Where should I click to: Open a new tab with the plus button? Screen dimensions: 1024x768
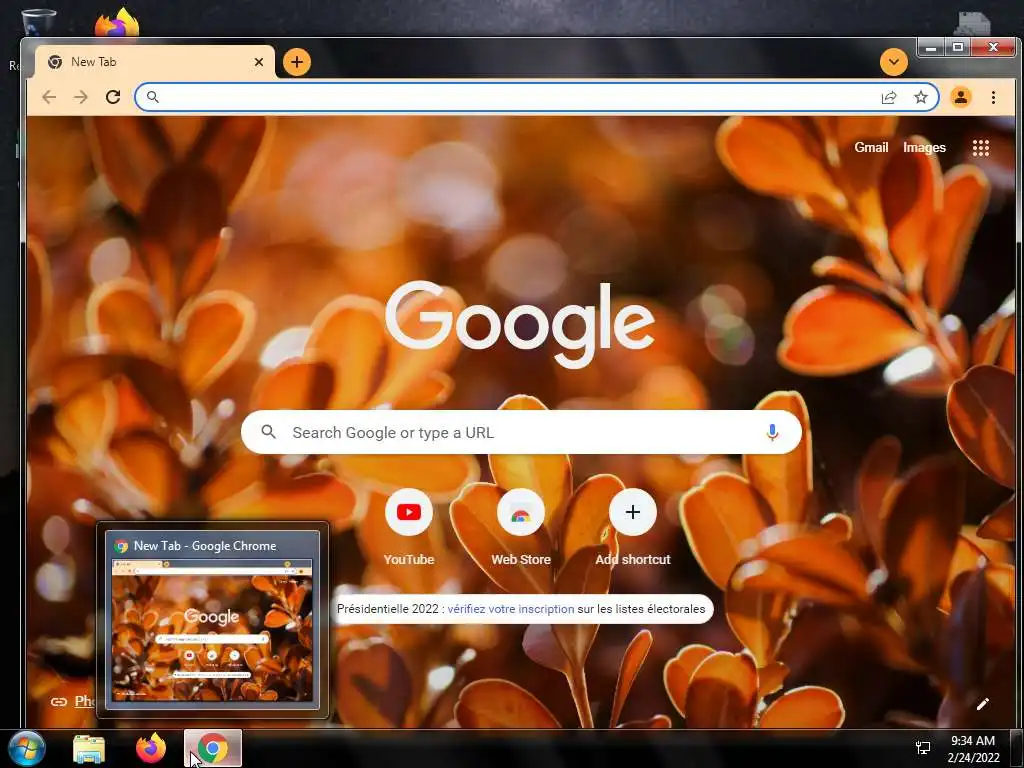click(x=297, y=62)
